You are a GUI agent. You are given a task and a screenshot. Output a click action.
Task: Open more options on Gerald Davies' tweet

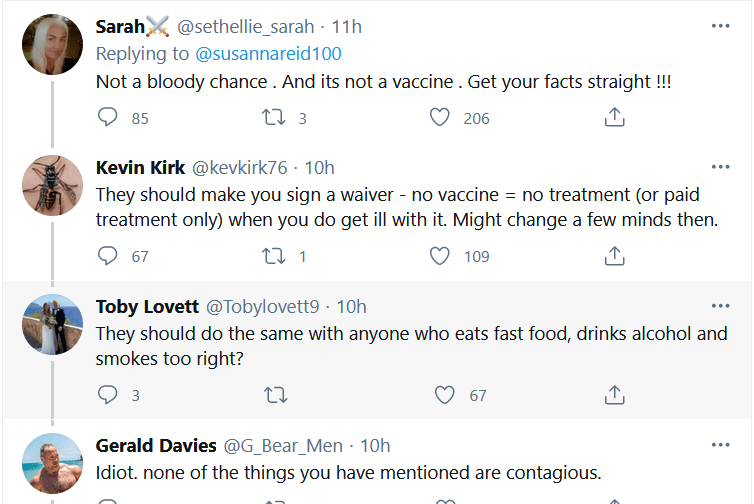[721, 444]
